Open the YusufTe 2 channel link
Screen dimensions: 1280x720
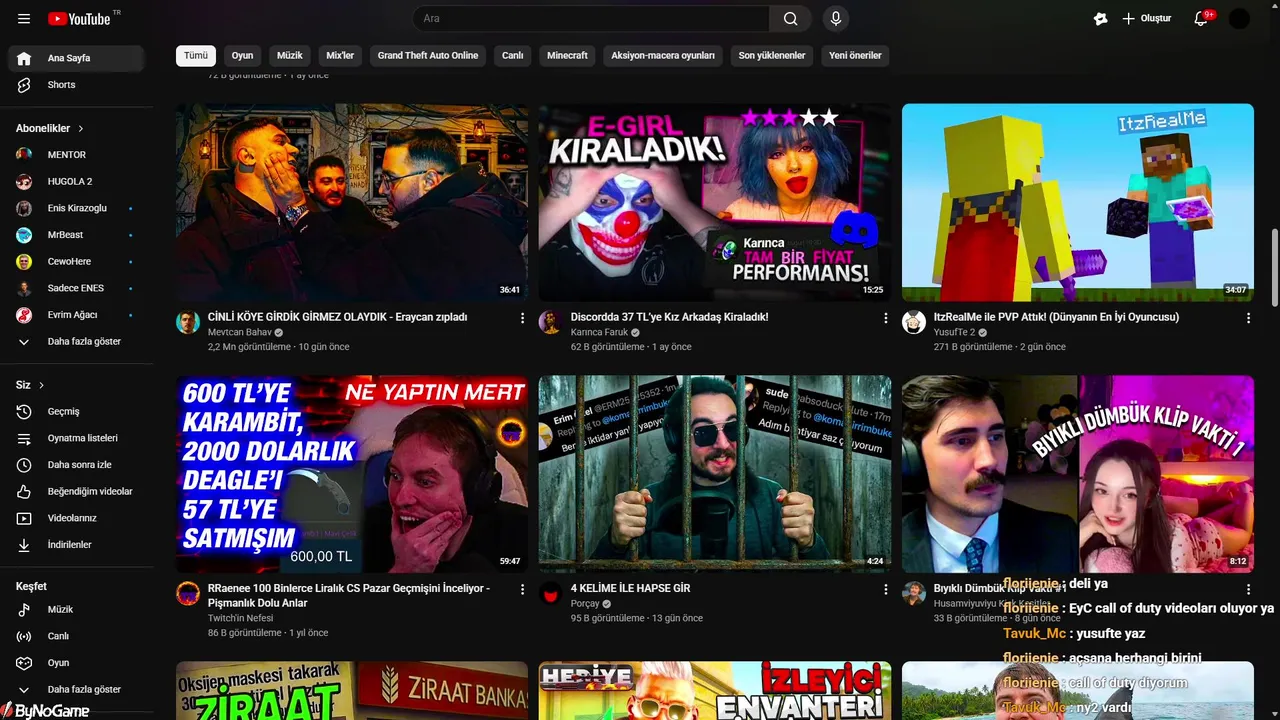954,332
